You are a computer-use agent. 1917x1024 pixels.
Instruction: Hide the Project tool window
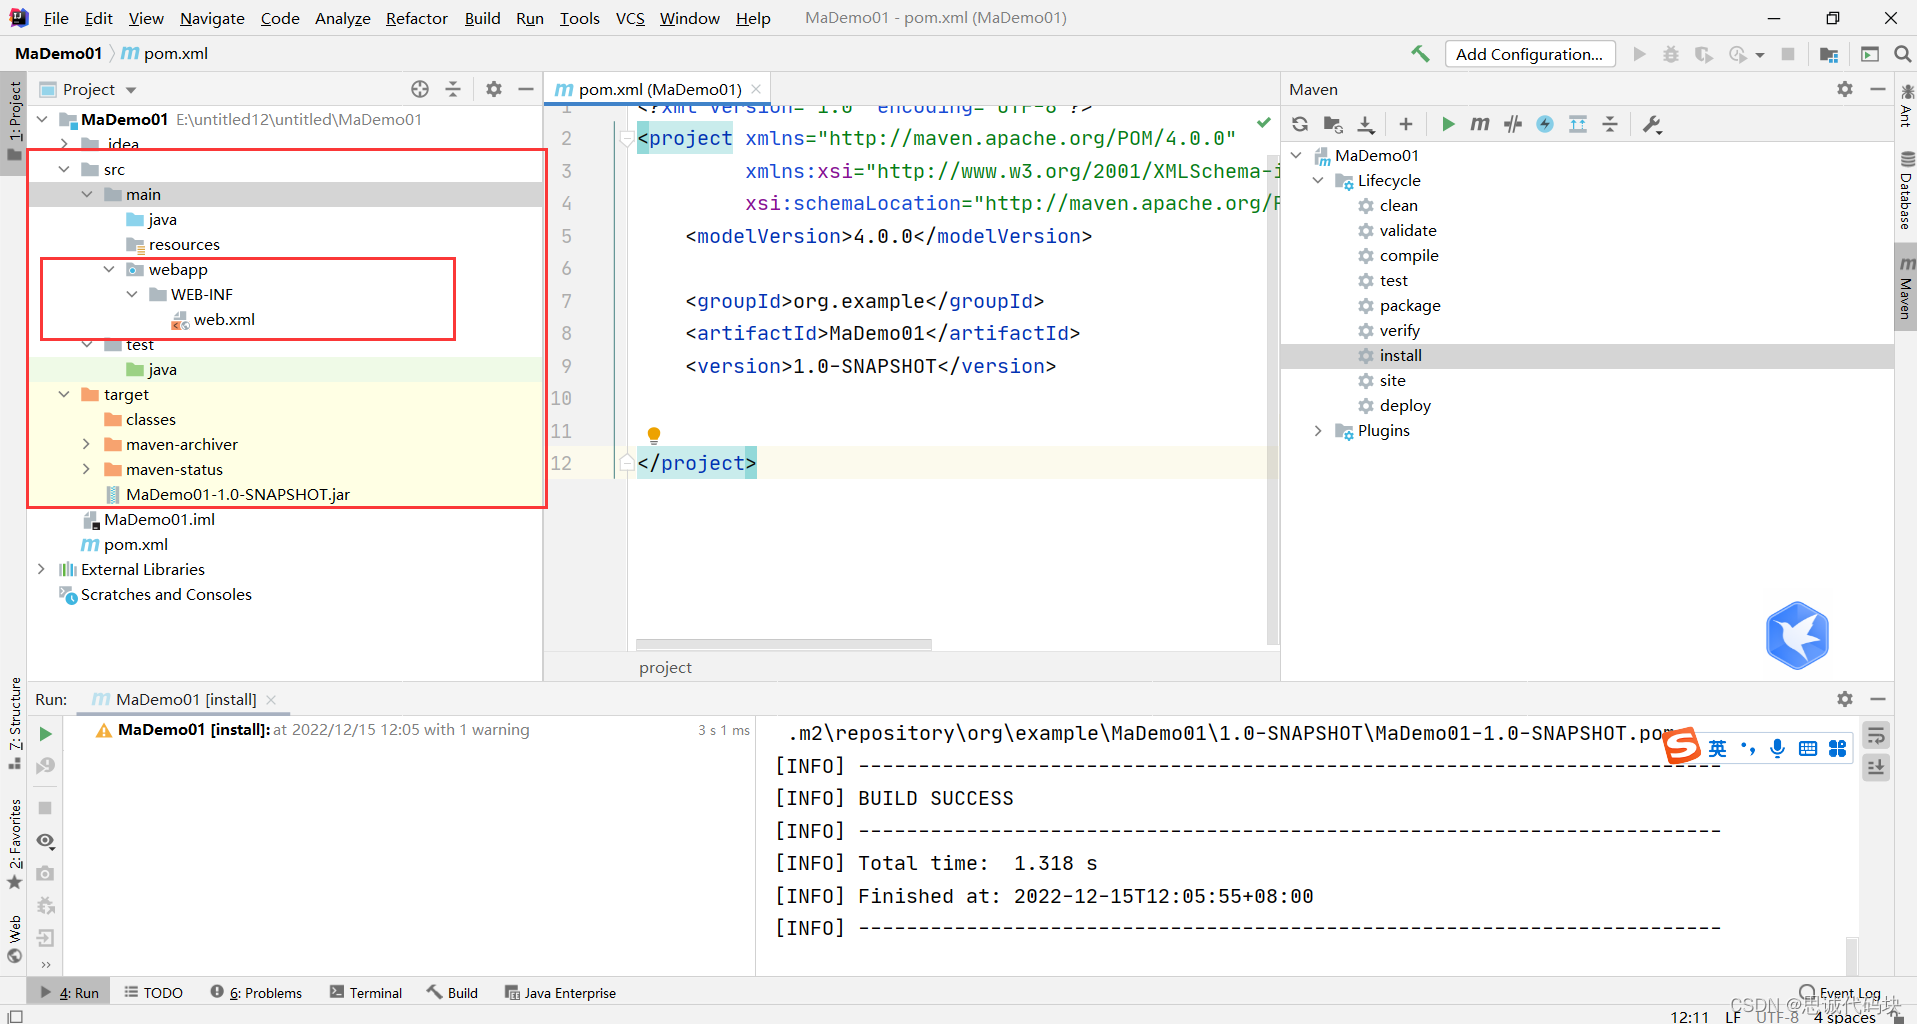(x=526, y=89)
